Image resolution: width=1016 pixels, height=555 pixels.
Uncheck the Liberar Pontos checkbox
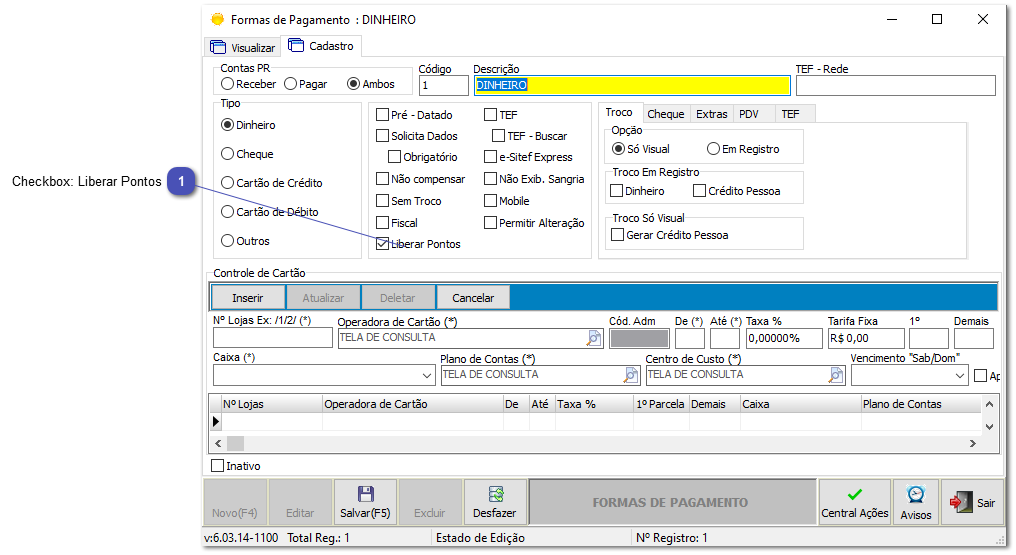(382, 244)
